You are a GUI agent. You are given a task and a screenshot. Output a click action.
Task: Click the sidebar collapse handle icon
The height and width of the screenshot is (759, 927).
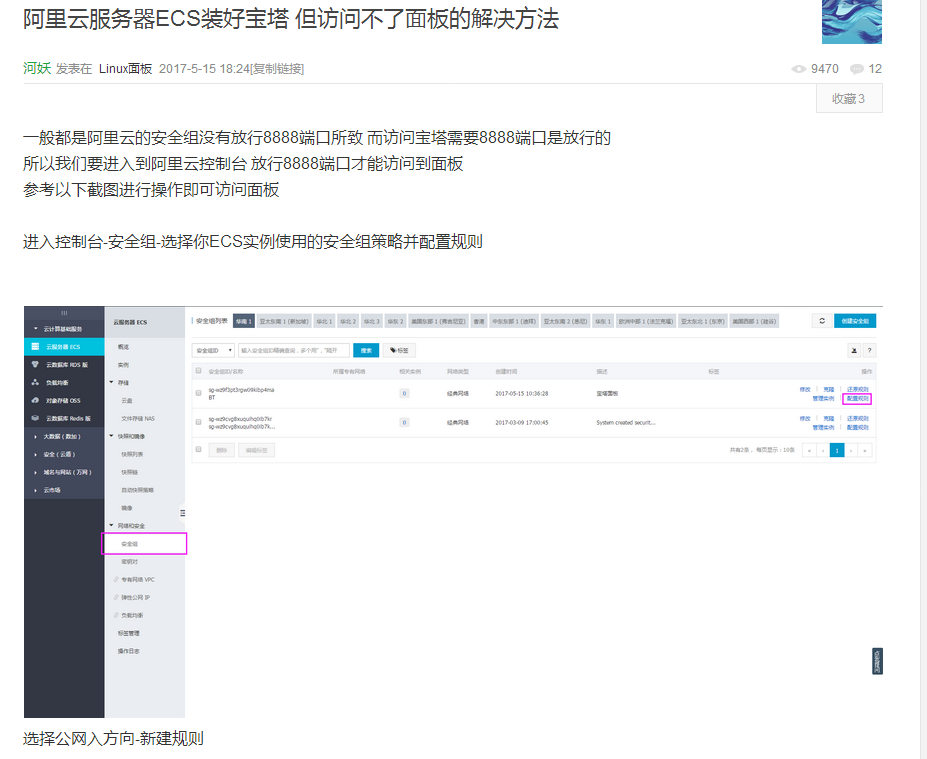click(183, 513)
